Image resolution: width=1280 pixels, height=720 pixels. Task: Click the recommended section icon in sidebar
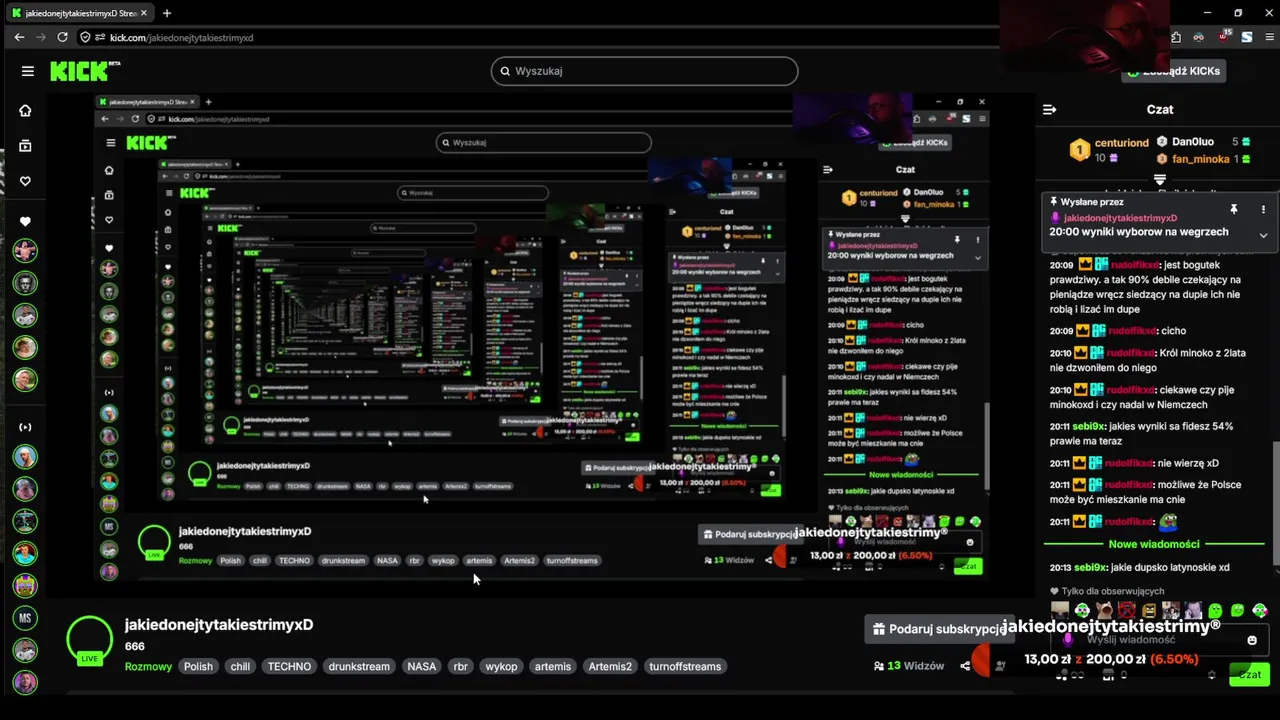tap(25, 427)
